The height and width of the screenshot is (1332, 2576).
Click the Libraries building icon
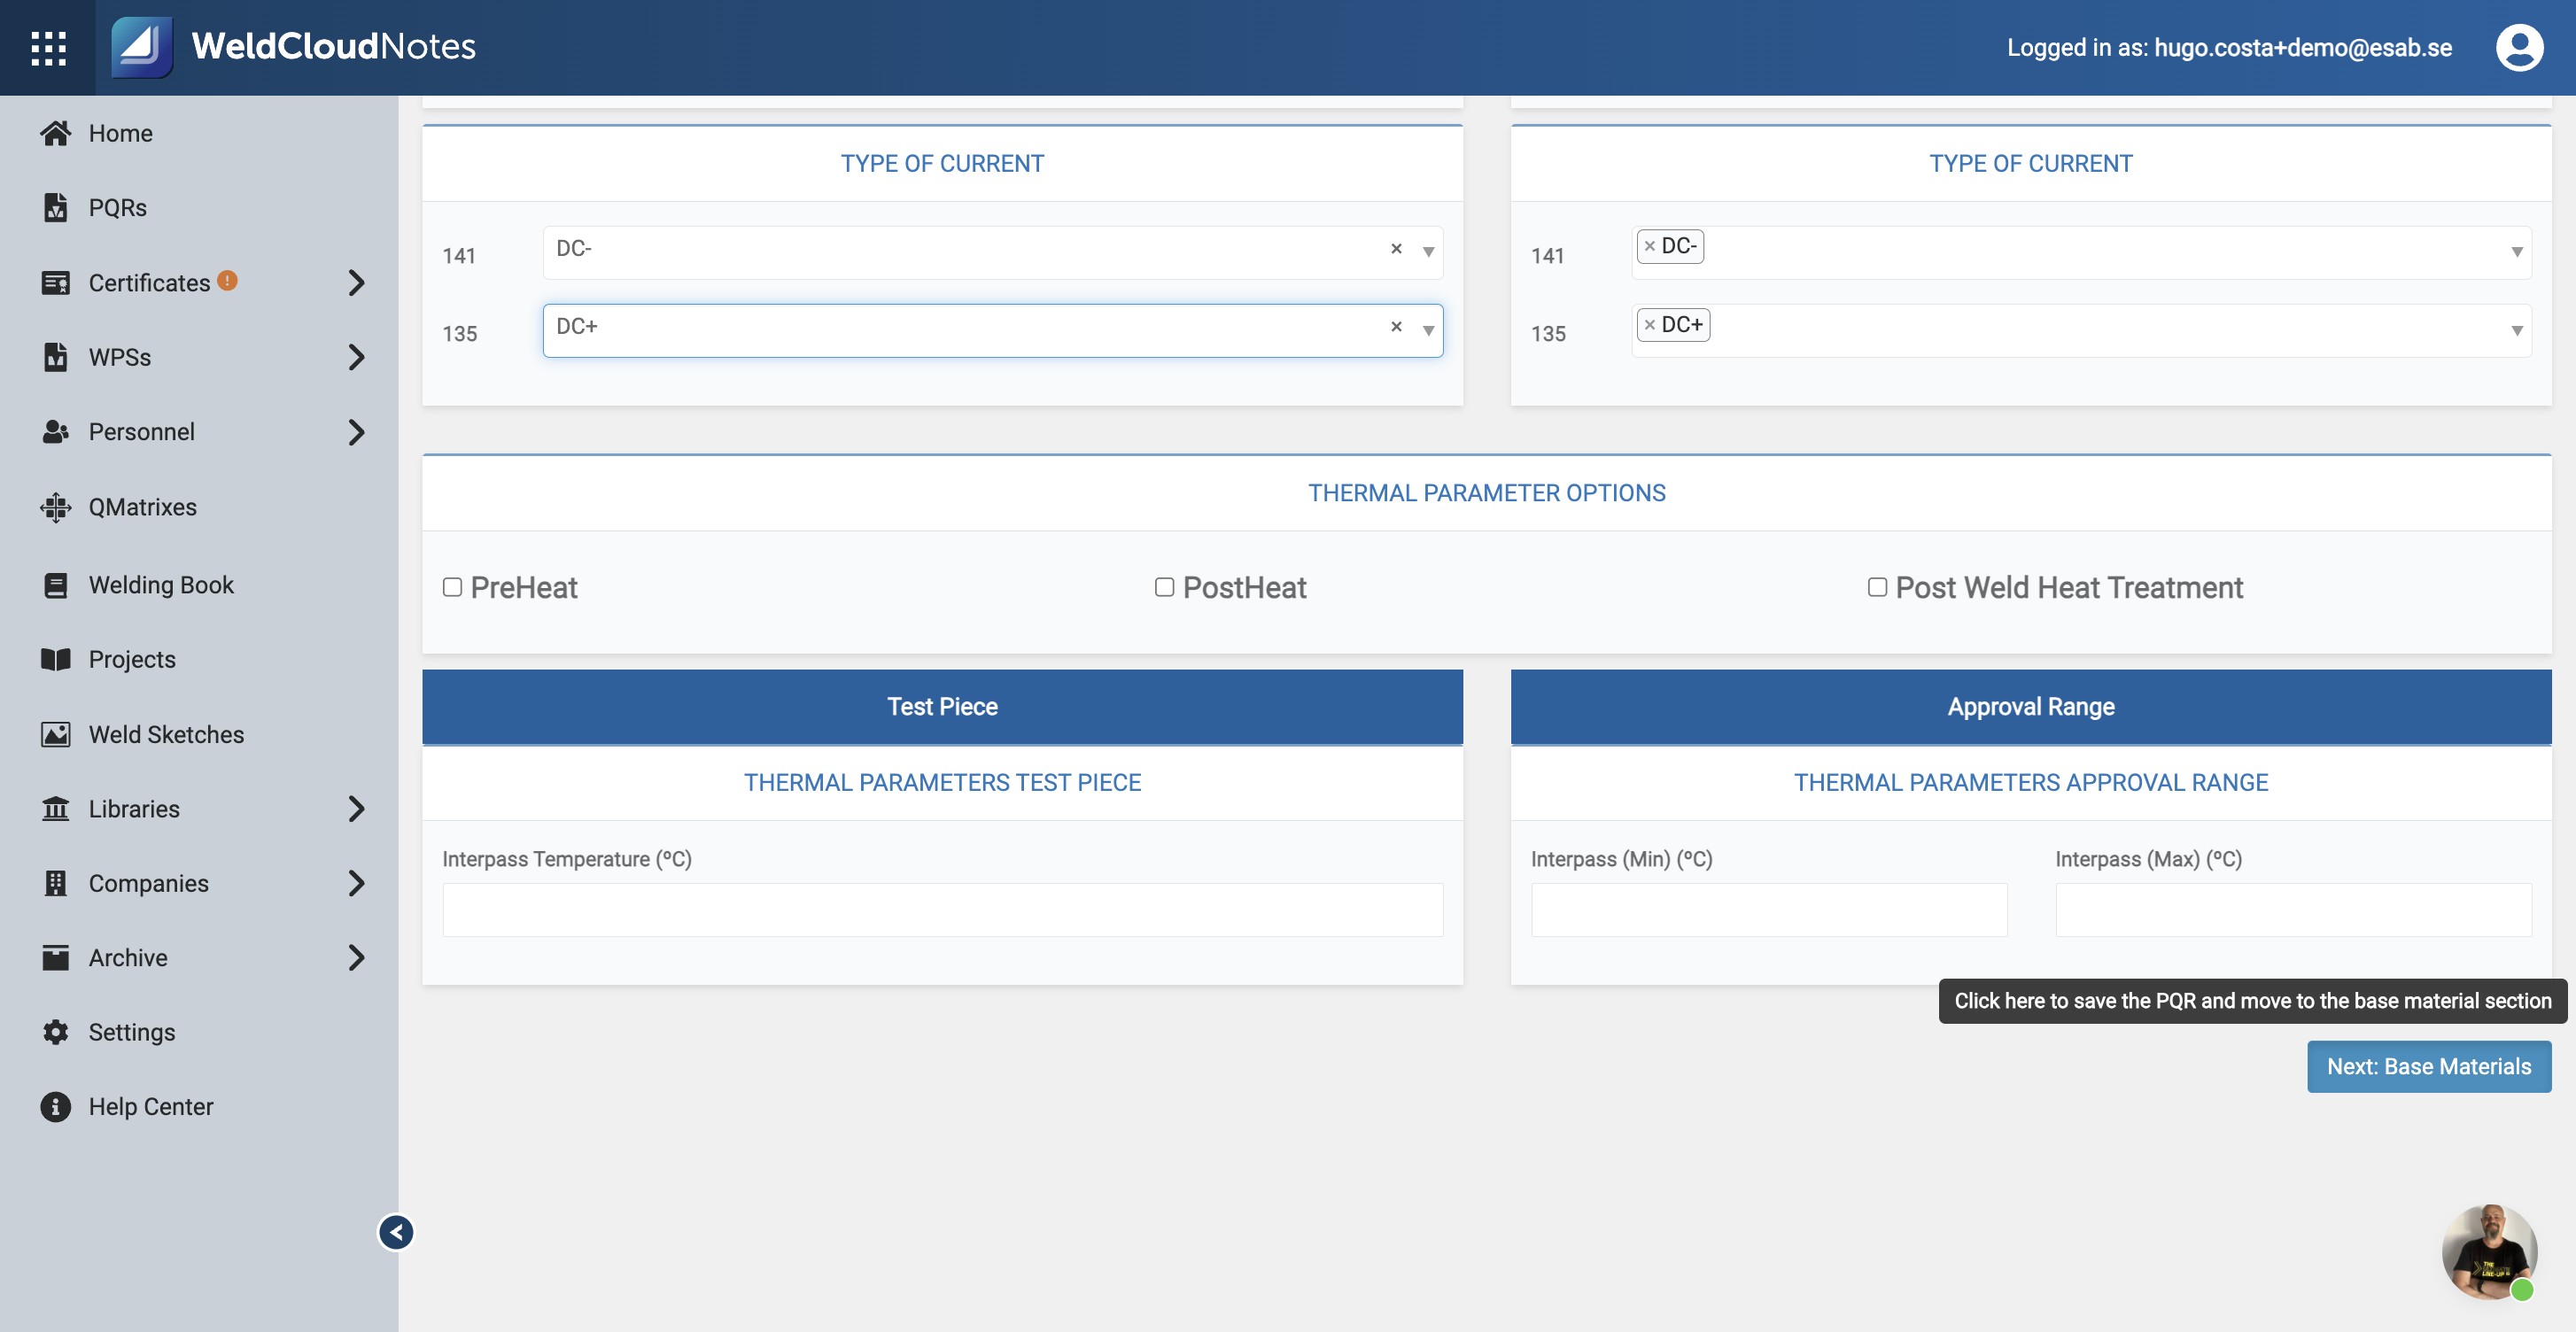tap(56, 808)
